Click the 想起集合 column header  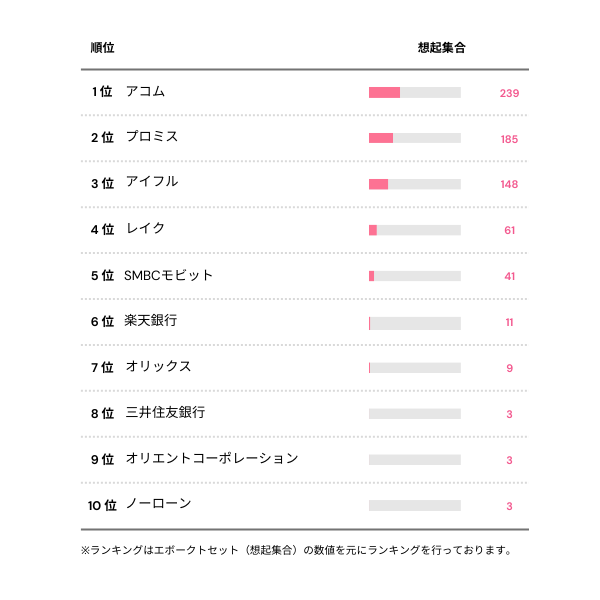click(441, 48)
